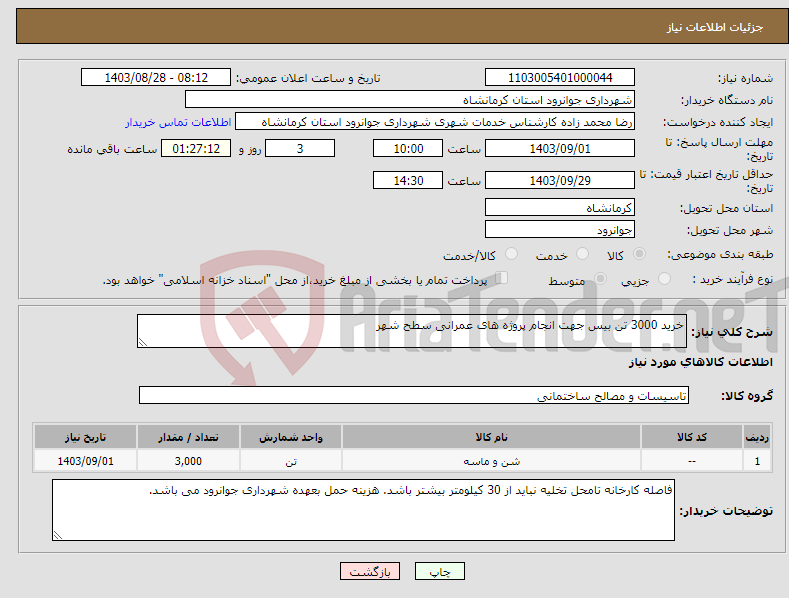Click the ردیف column header
Viewport: 789px width, 598px height.
click(x=757, y=437)
